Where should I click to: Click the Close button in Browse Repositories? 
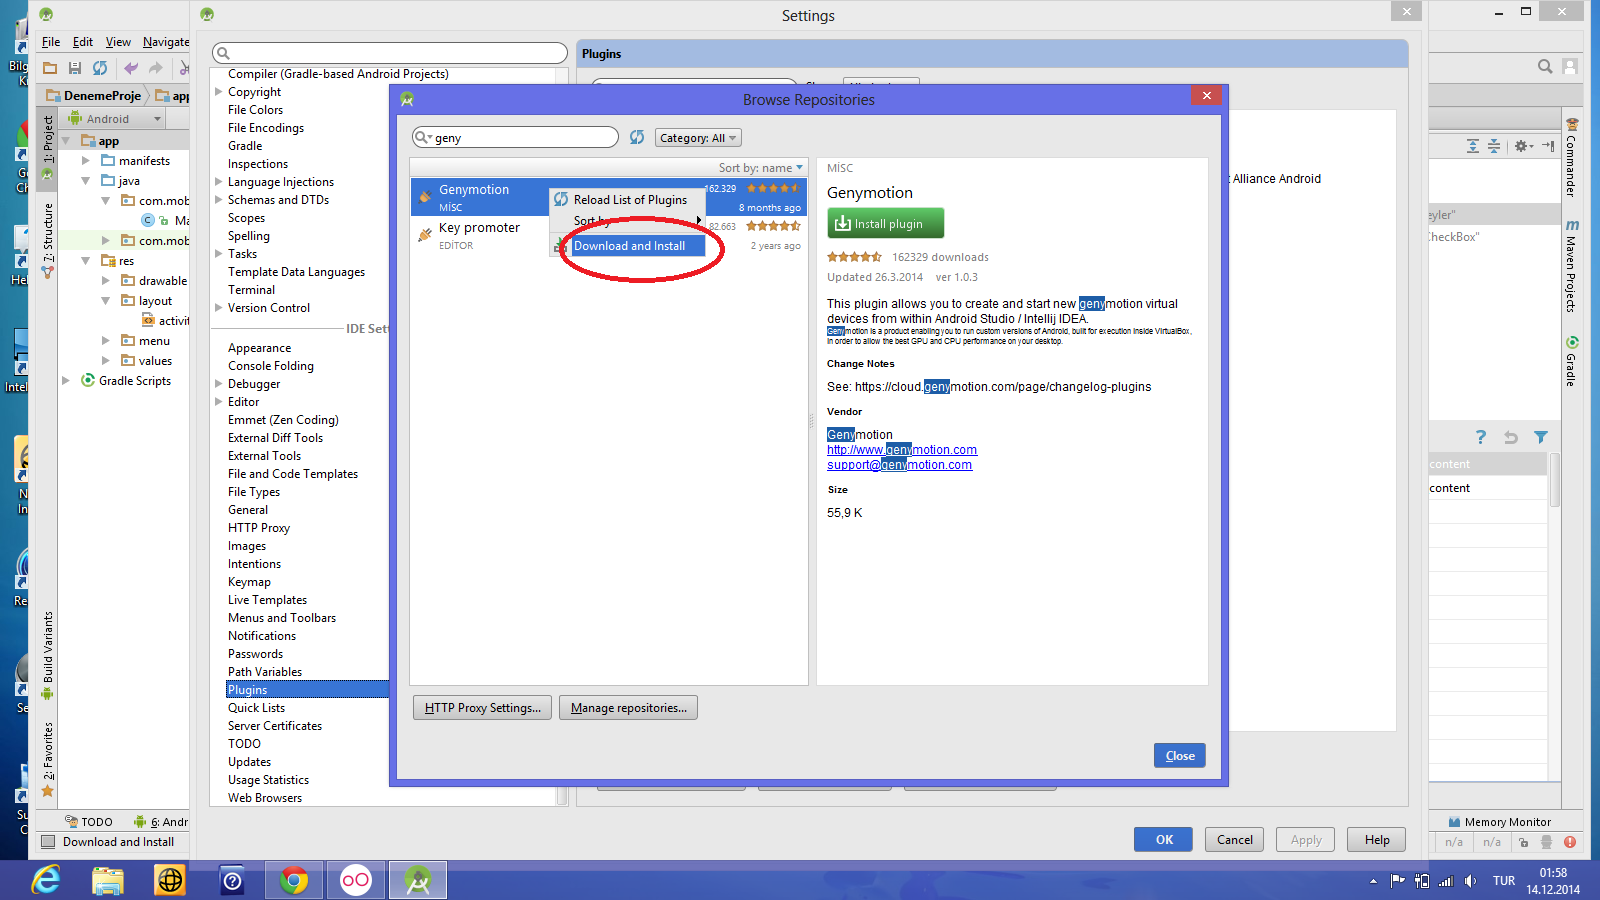click(1180, 756)
